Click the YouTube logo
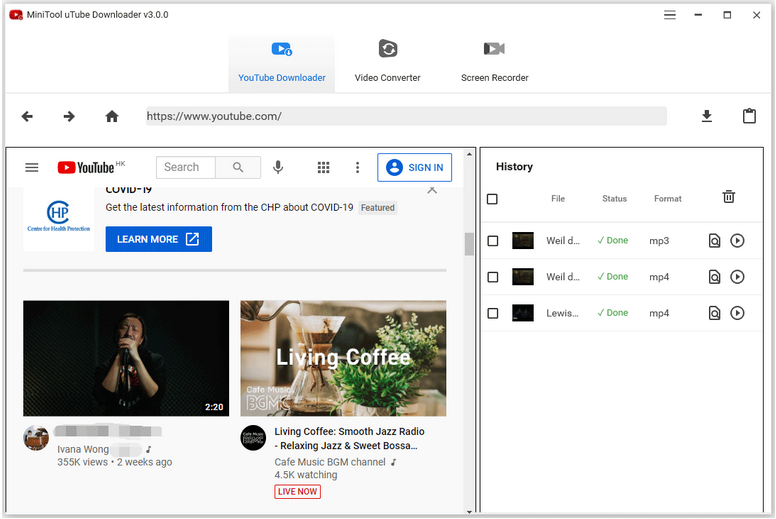Viewport: 776px width, 519px height. tap(86, 167)
